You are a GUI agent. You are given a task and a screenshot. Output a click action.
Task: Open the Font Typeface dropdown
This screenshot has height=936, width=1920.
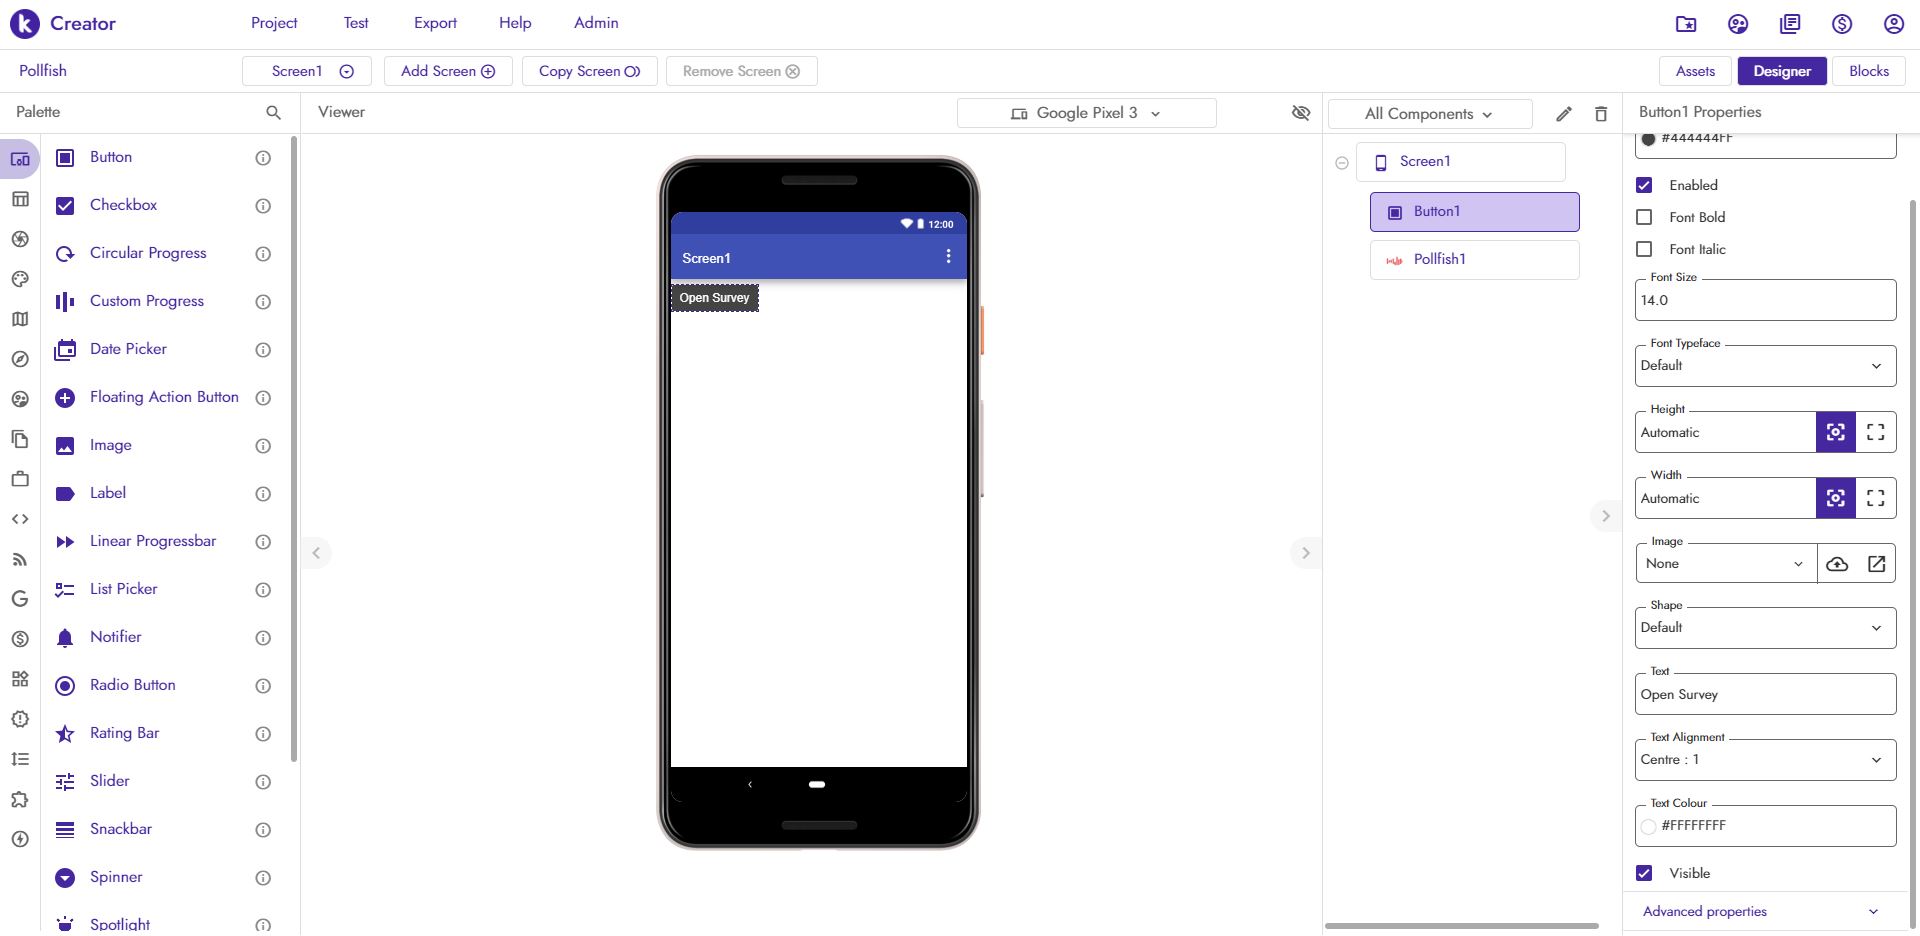click(x=1765, y=366)
